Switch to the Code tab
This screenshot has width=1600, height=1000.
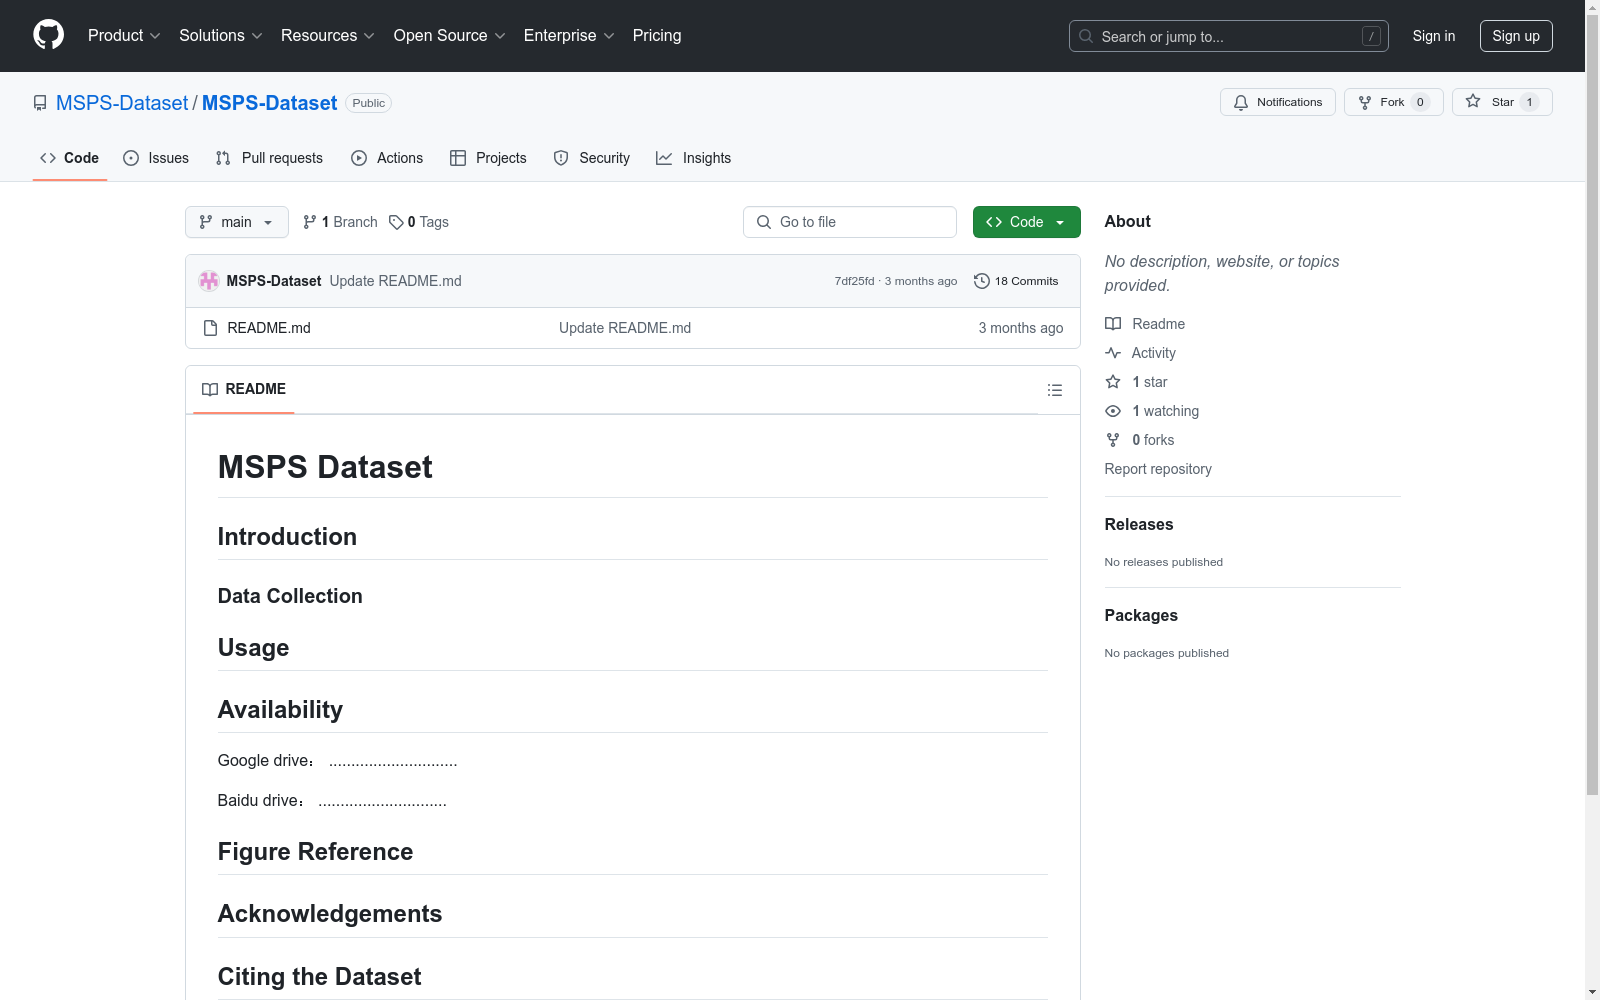tap(70, 158)
